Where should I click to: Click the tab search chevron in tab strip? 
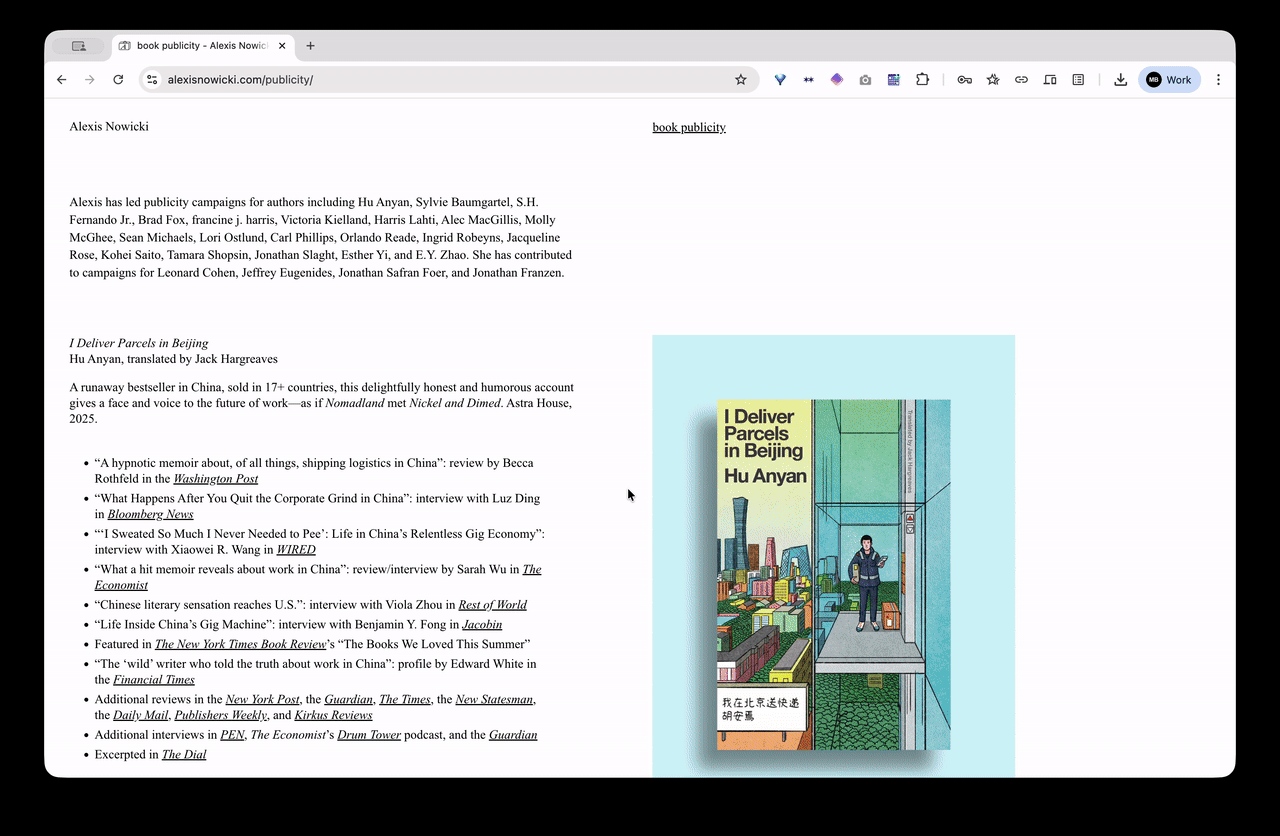tap(79, 45)
